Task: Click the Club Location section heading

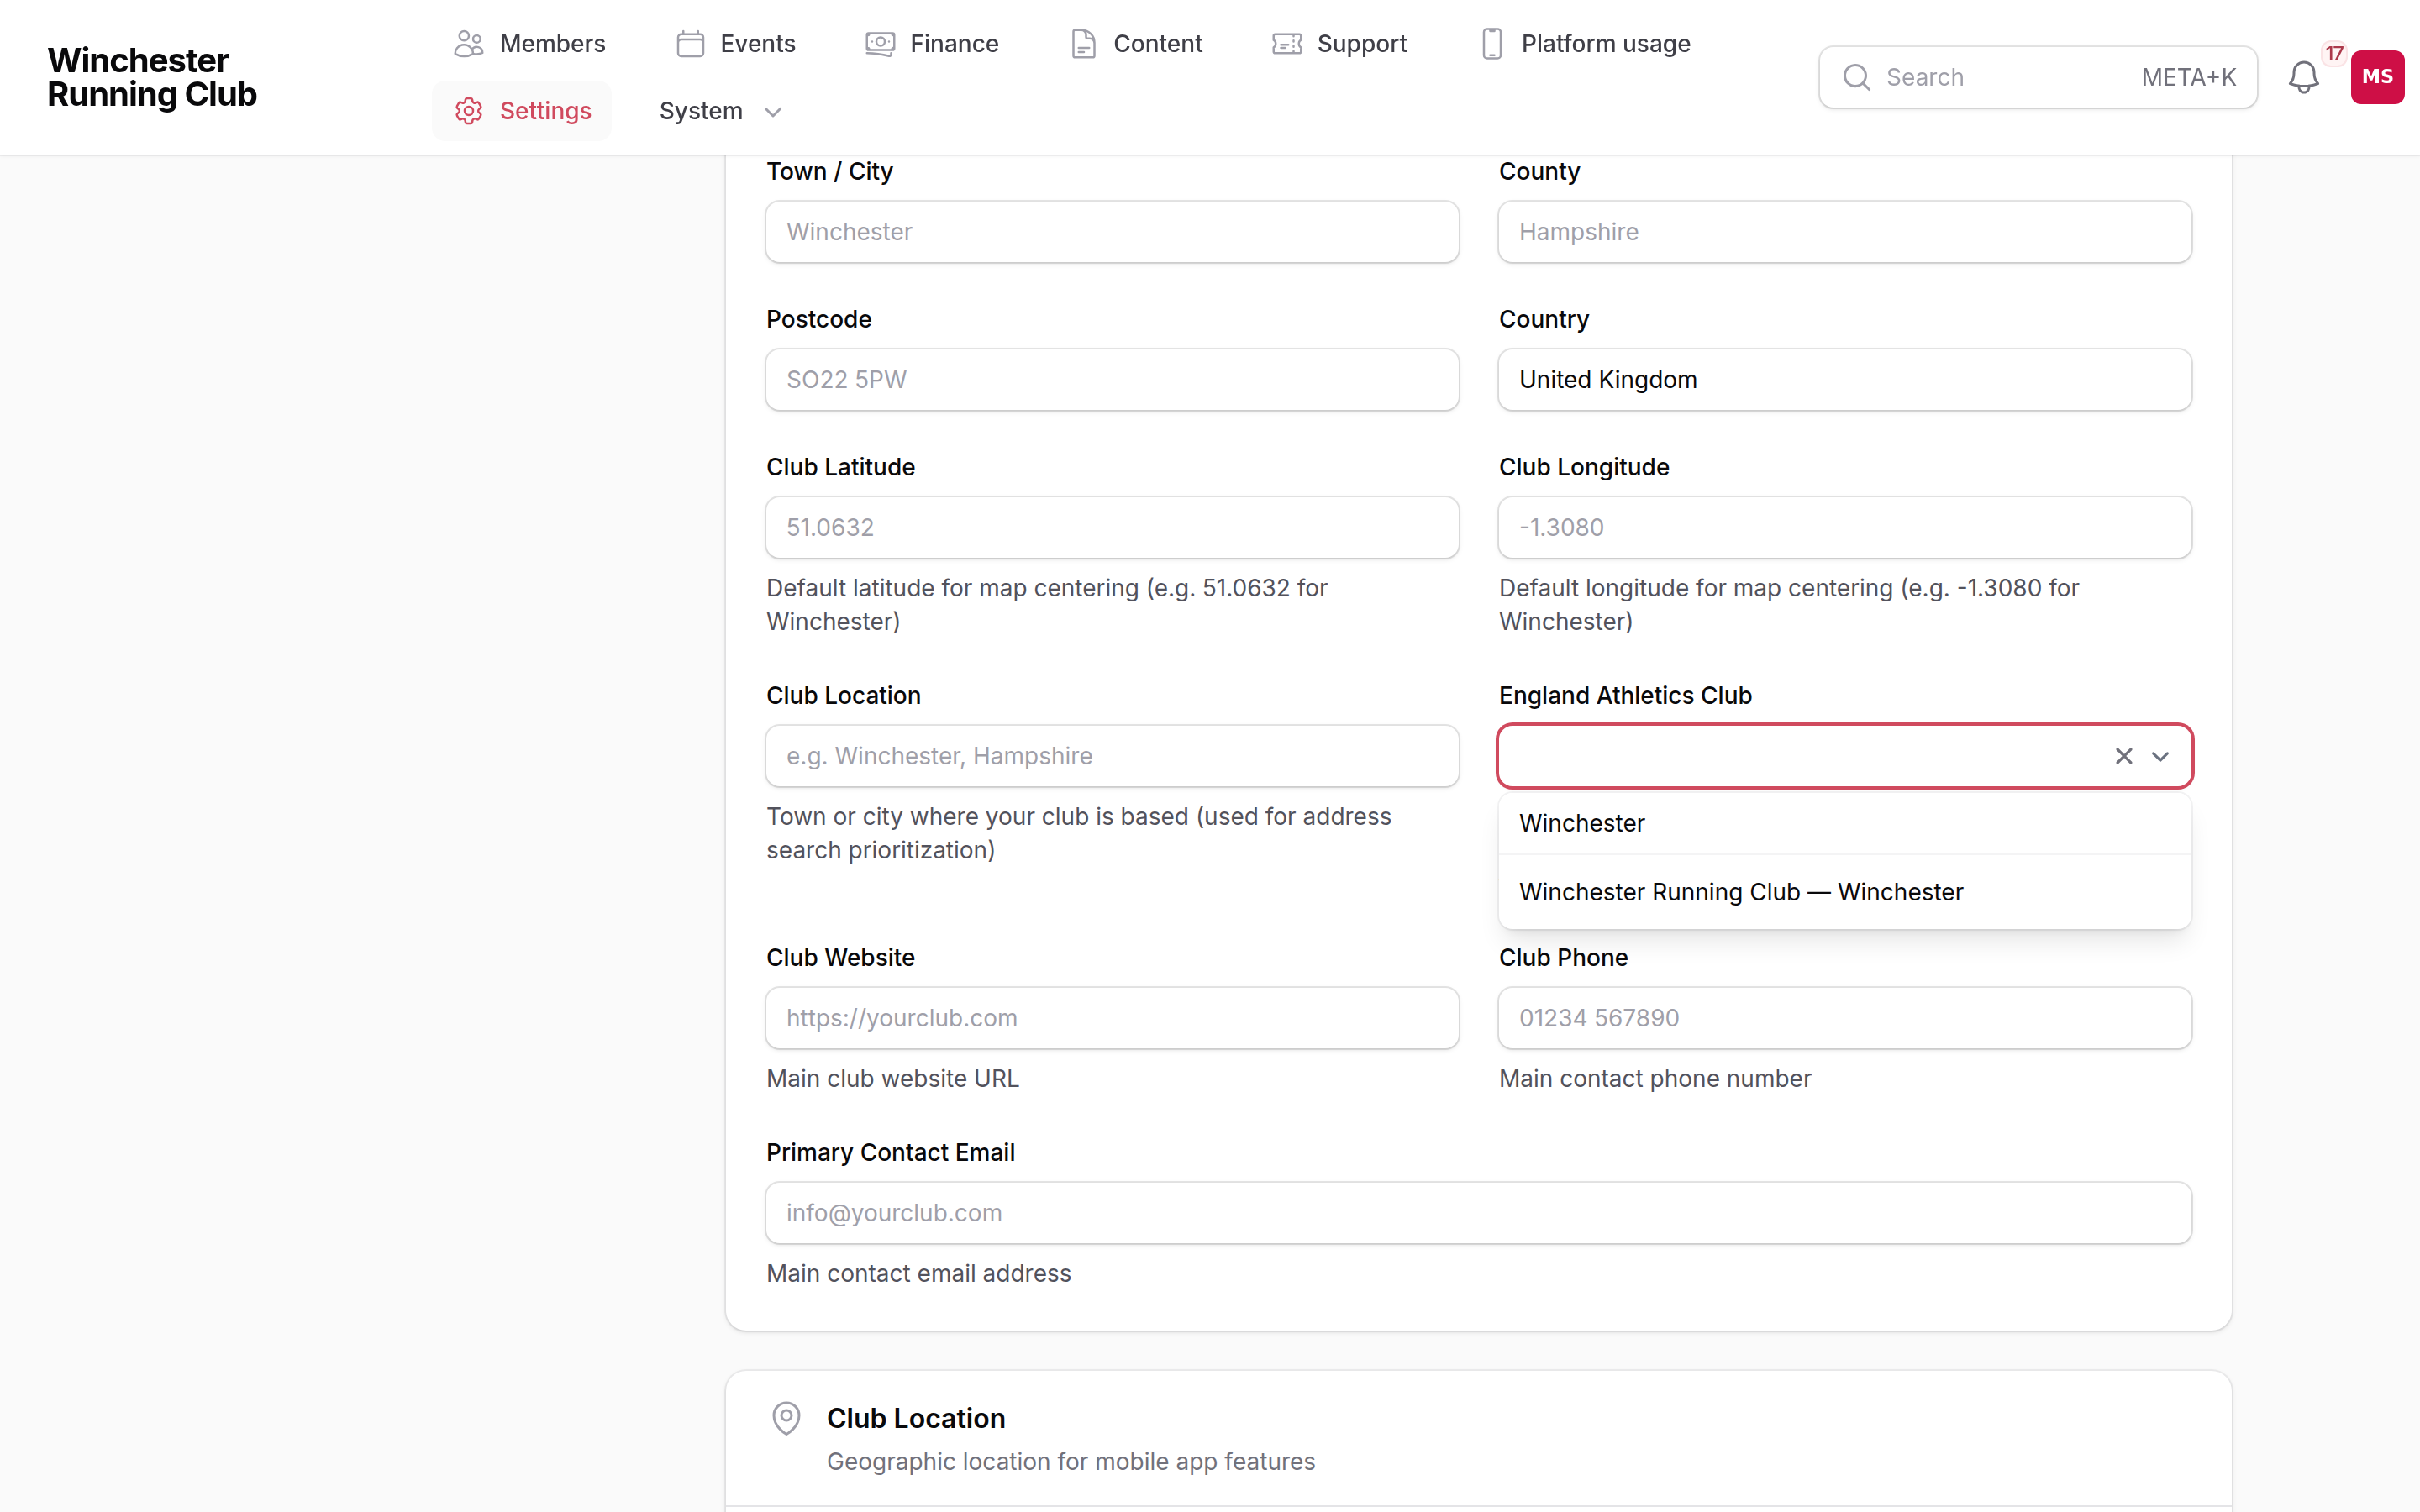Action: (915, 1418)
